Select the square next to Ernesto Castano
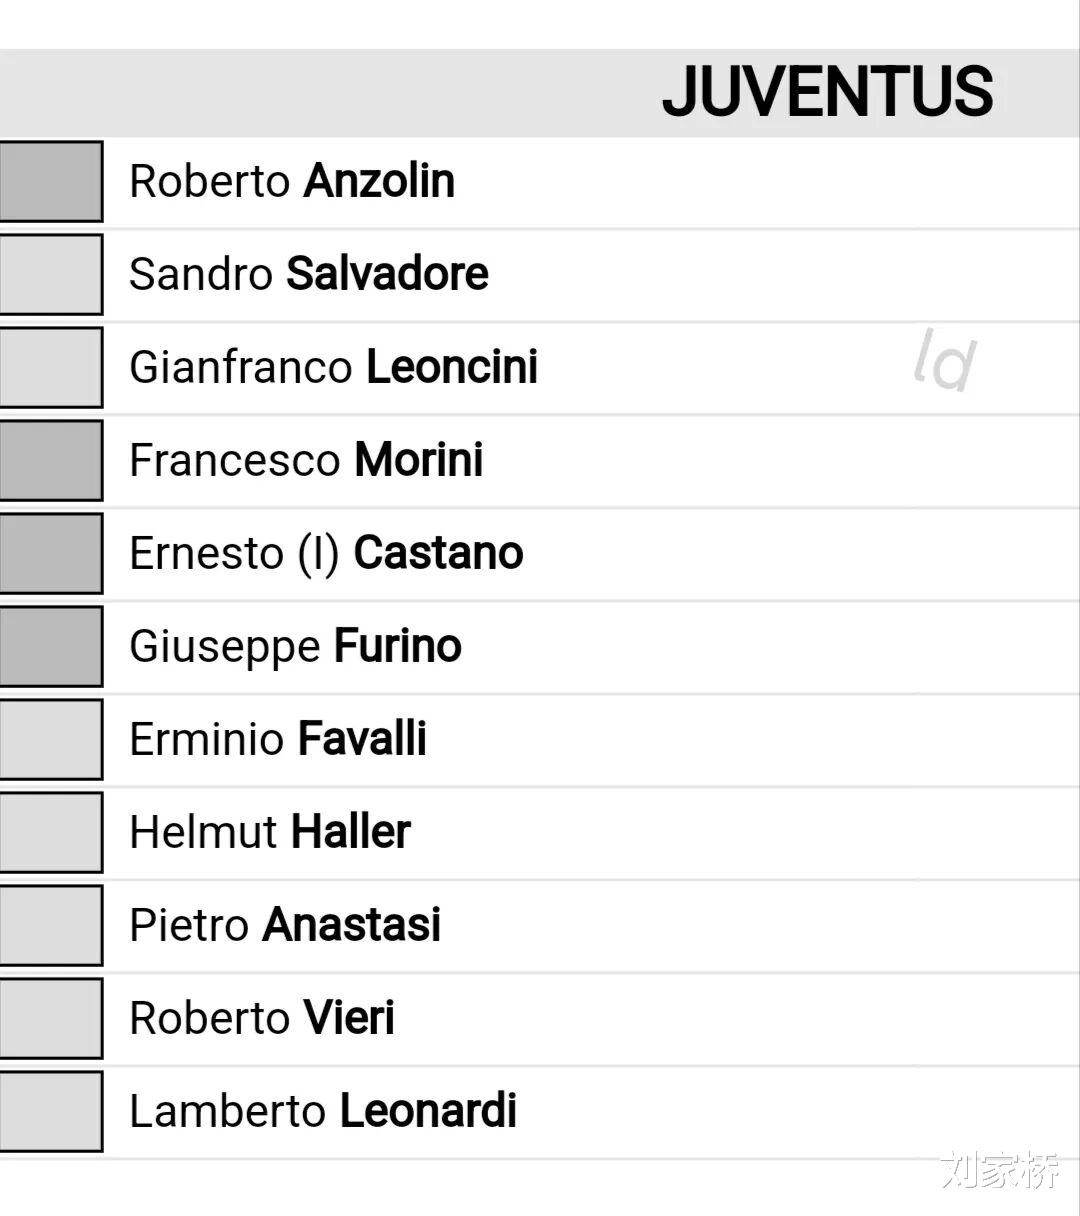Screen dimensions: 1080x1216 tap(50, 553)
